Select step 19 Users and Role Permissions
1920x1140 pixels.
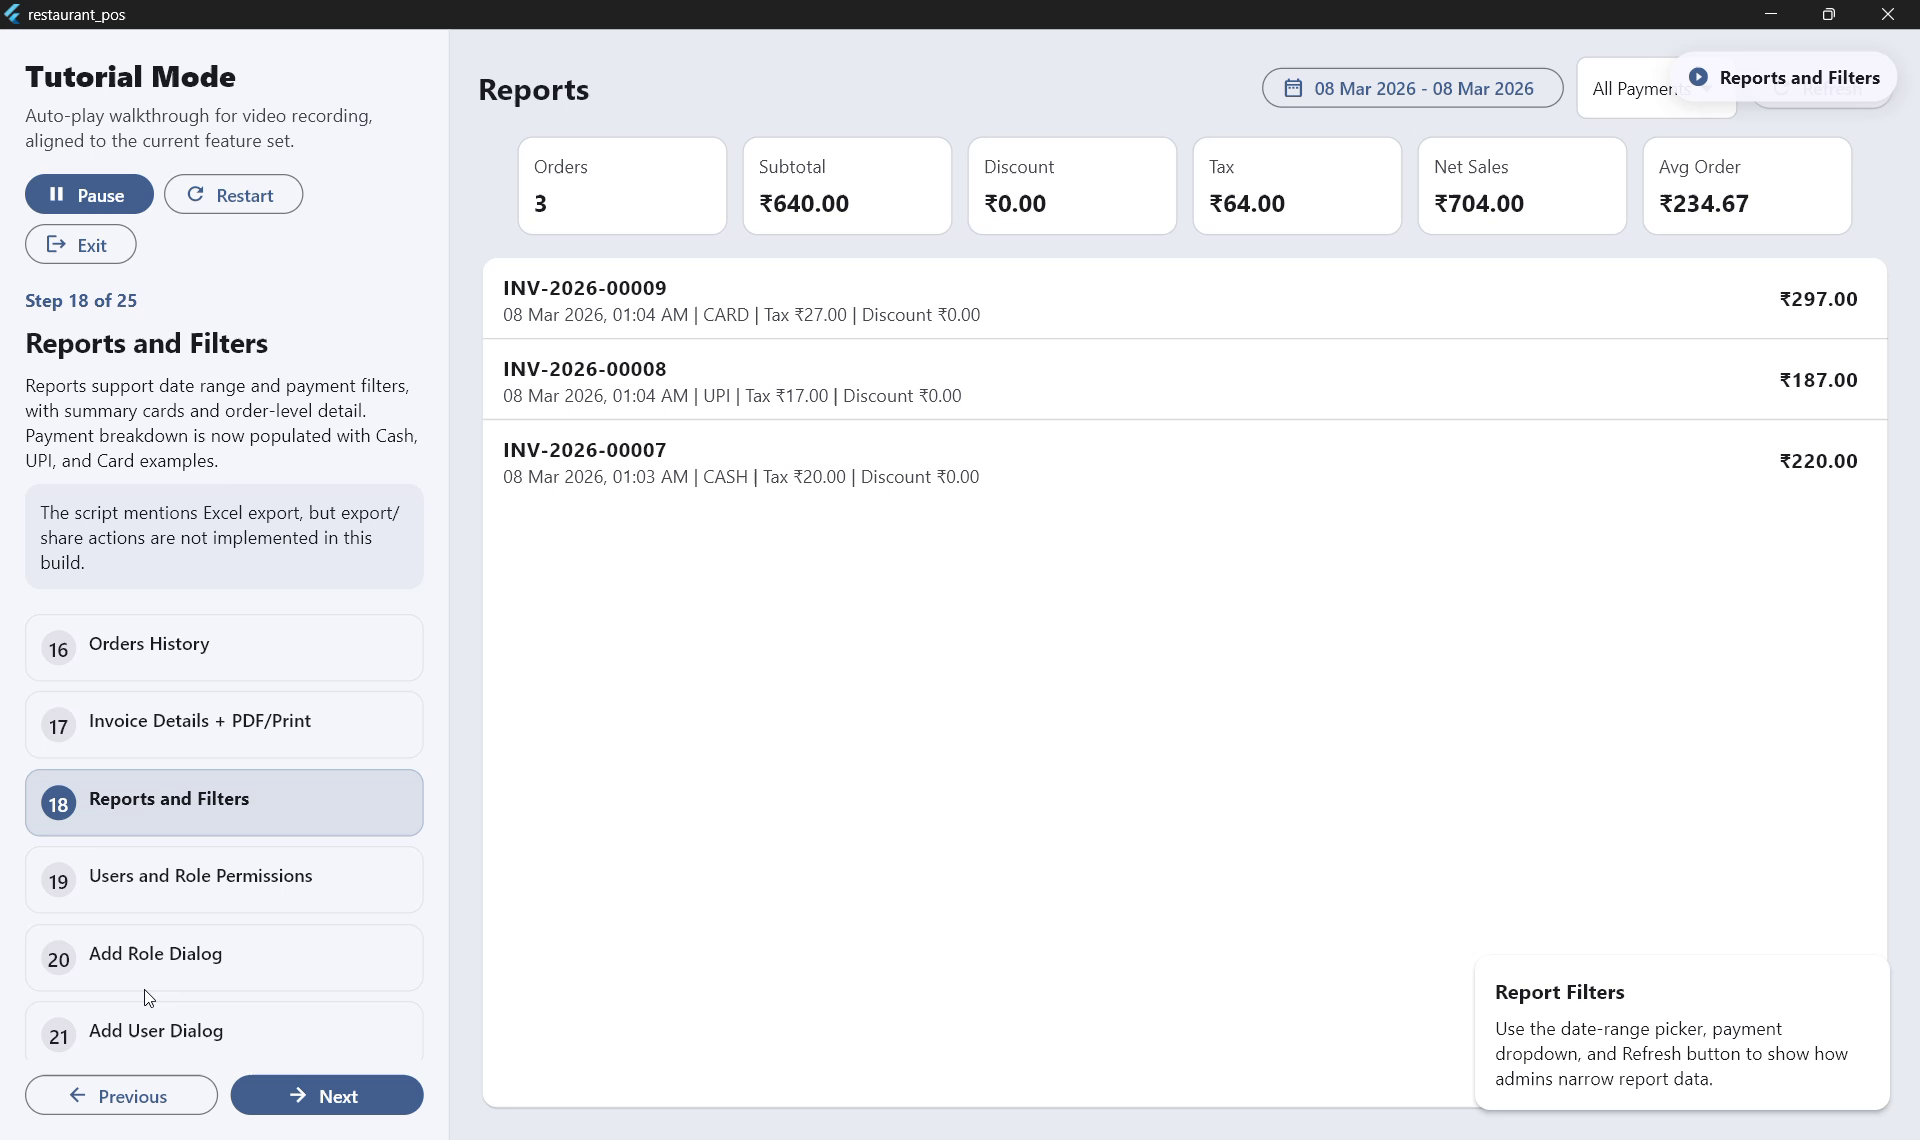(x=224, y=879)
